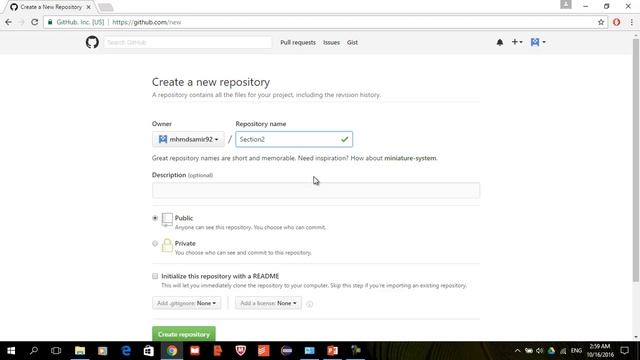Use the suggested name miniature-system
Viewport: 640px width, 360px height.
click(410, 158)
